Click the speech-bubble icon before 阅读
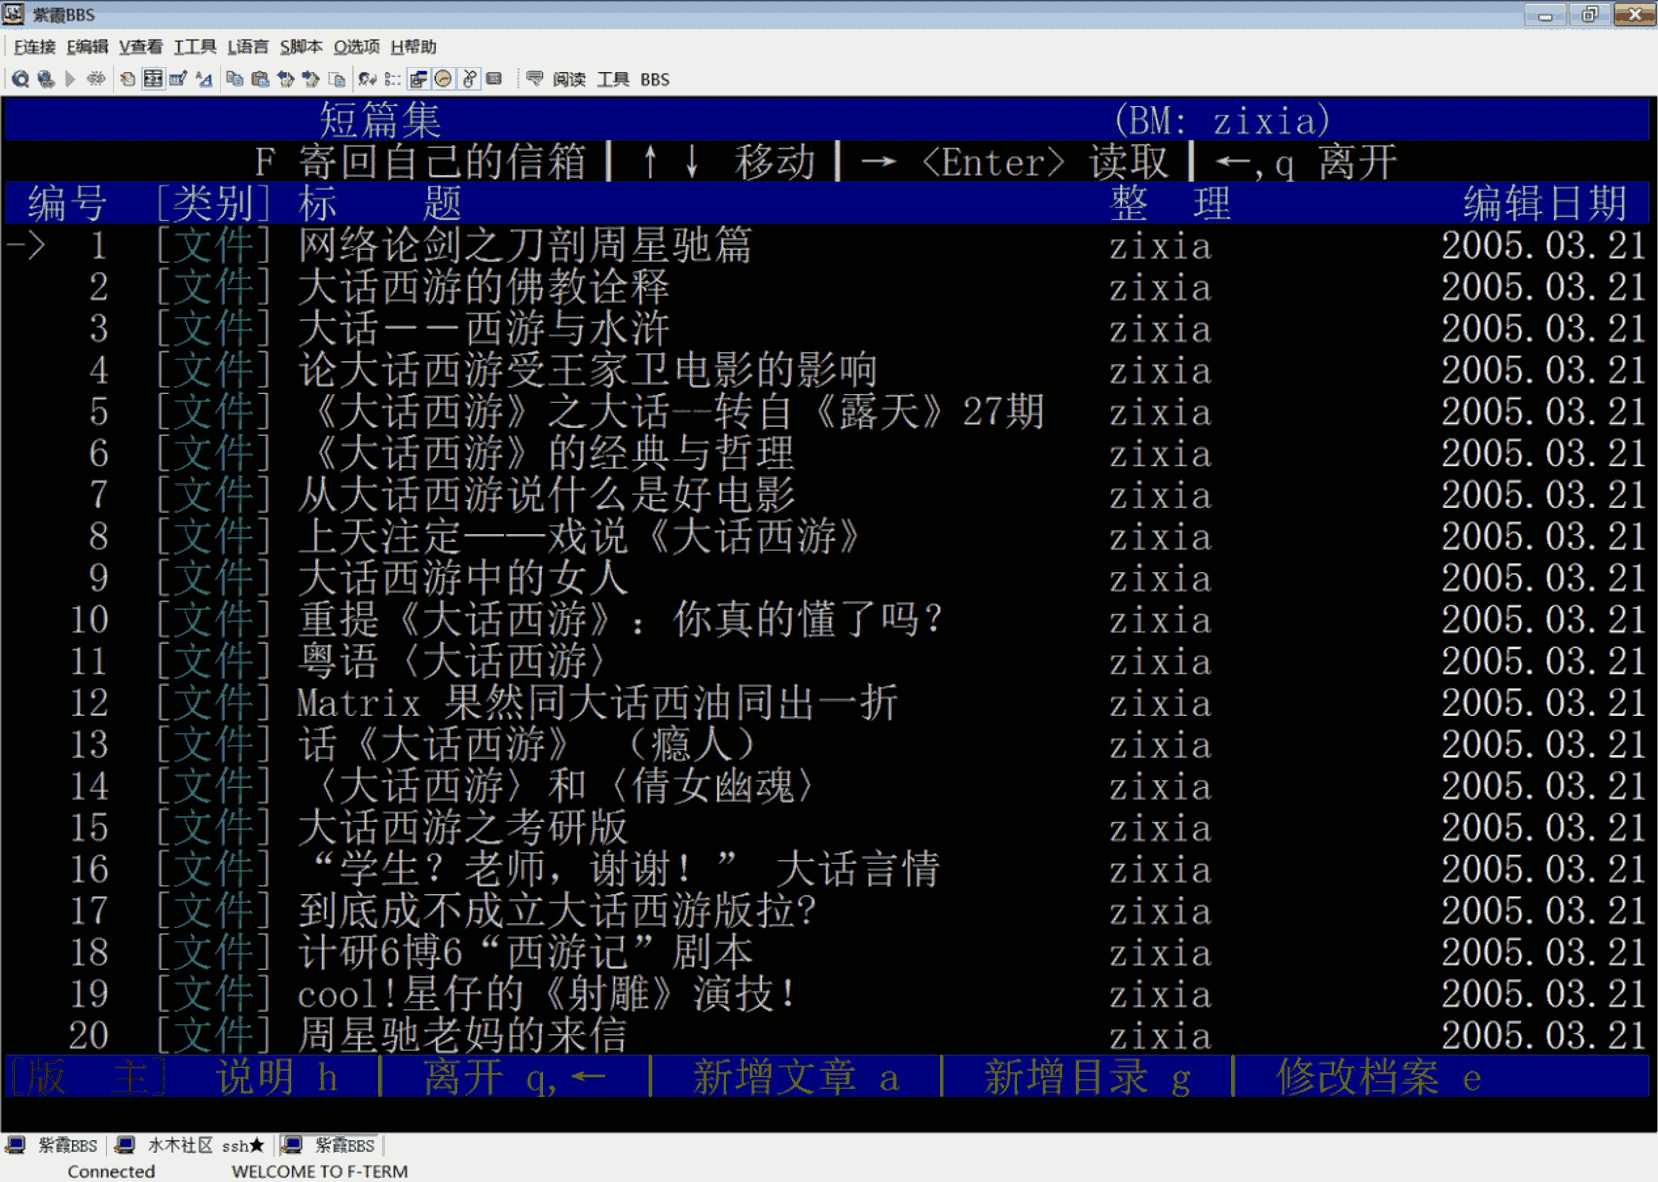The height and width of the screenshot is (1182, 1658). point(535,79)
